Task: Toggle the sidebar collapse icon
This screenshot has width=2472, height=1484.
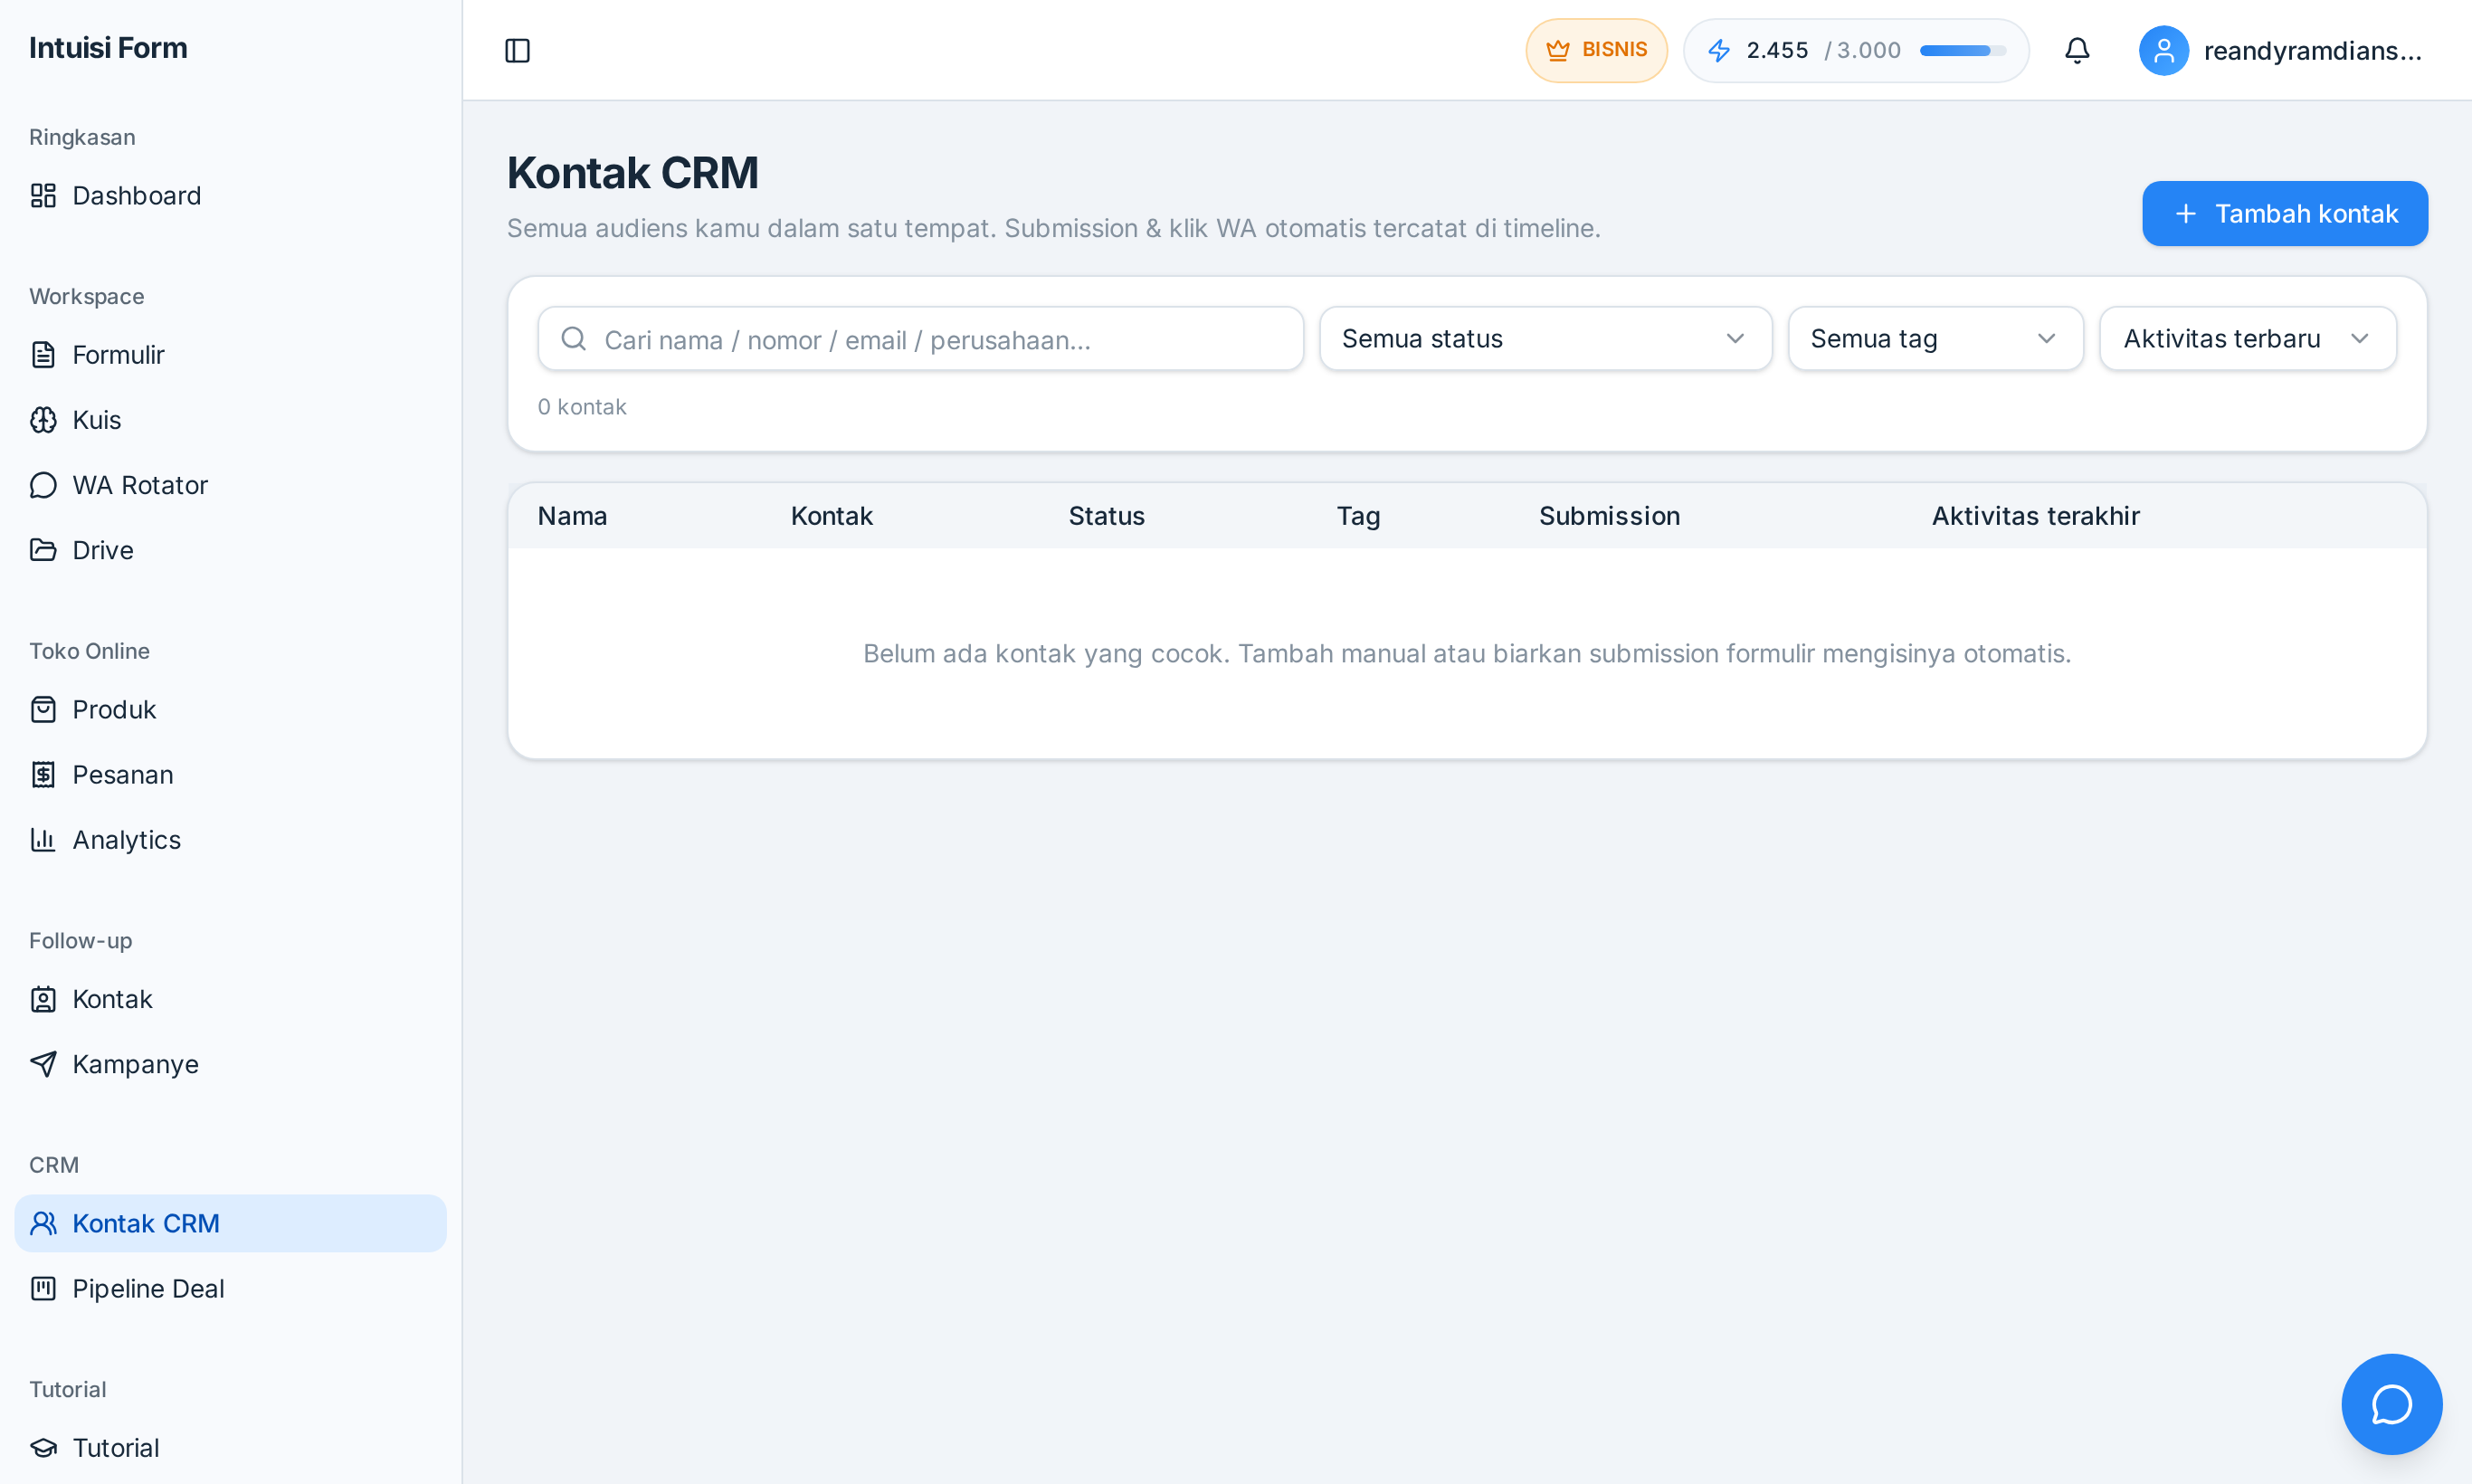Action: (517, 50)
